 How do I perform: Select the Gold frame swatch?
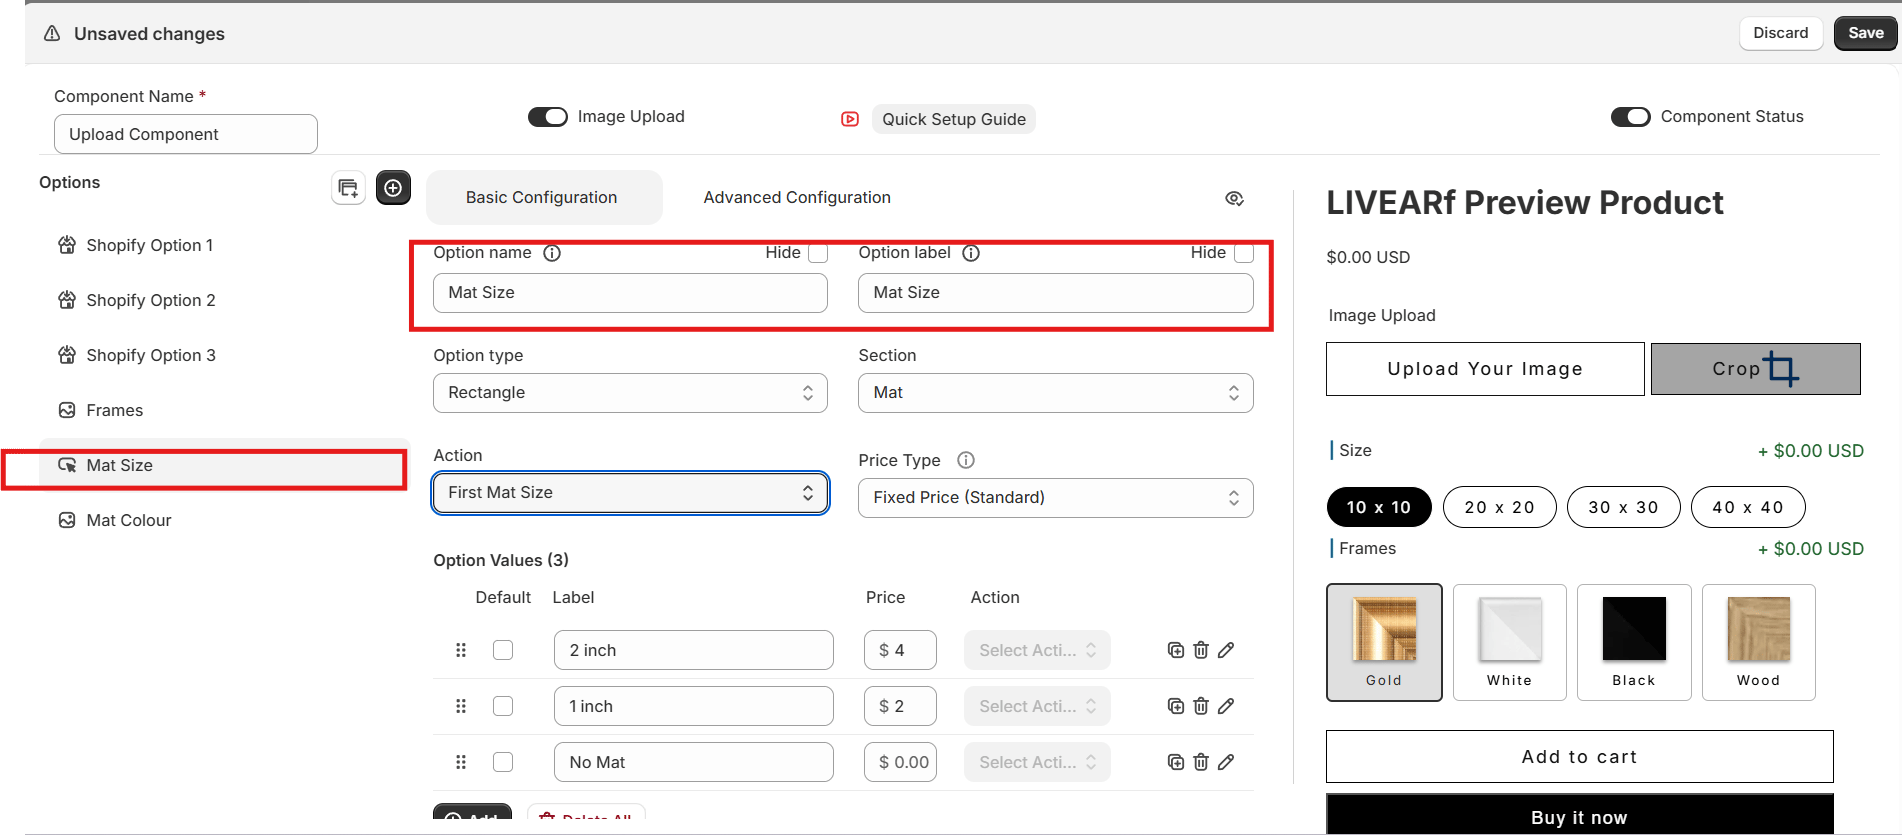[1384, 642]
